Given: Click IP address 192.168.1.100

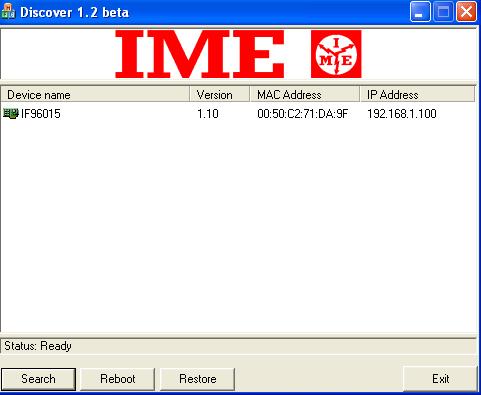Looking at the screenshot, I should [x=402, y=114].
